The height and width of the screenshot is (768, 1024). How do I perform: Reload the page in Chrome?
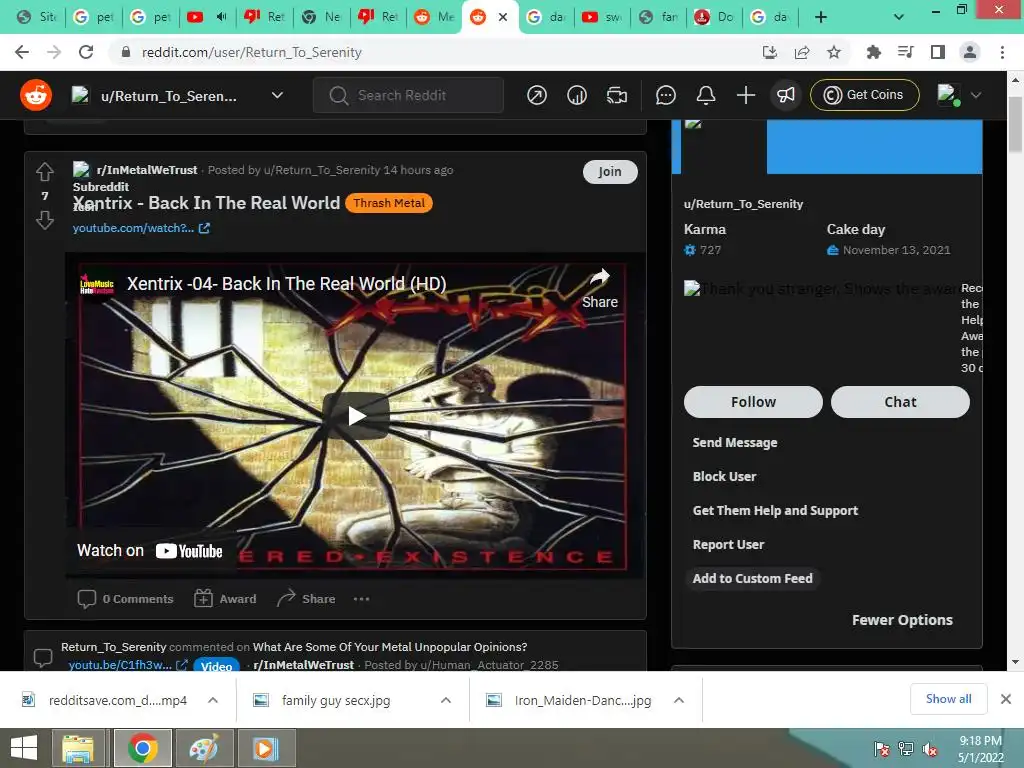point(86,52)
